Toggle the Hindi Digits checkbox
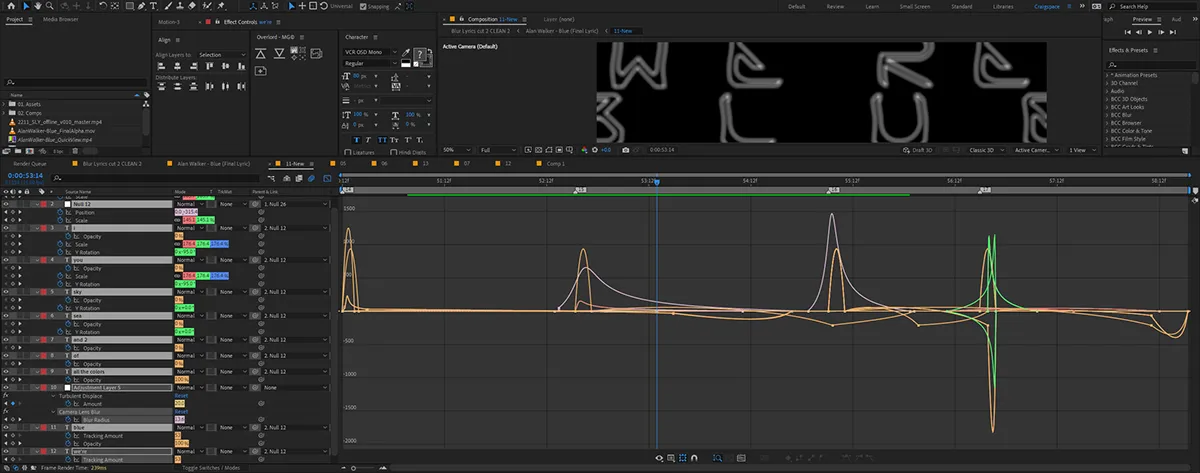Screen dimensions: 1200x473 click(392, 152)
